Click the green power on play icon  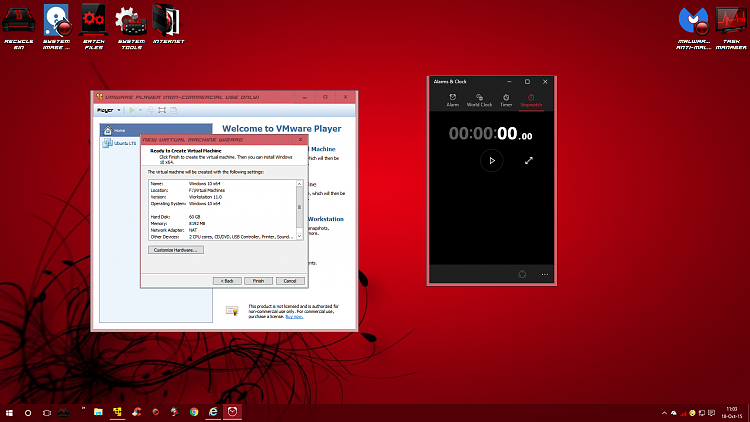(x=132, y=110)
